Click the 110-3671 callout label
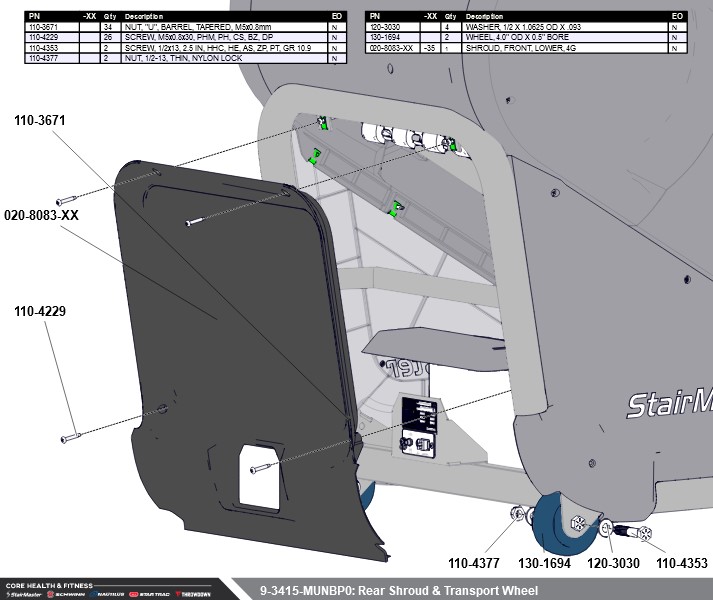 coord(39,120)
